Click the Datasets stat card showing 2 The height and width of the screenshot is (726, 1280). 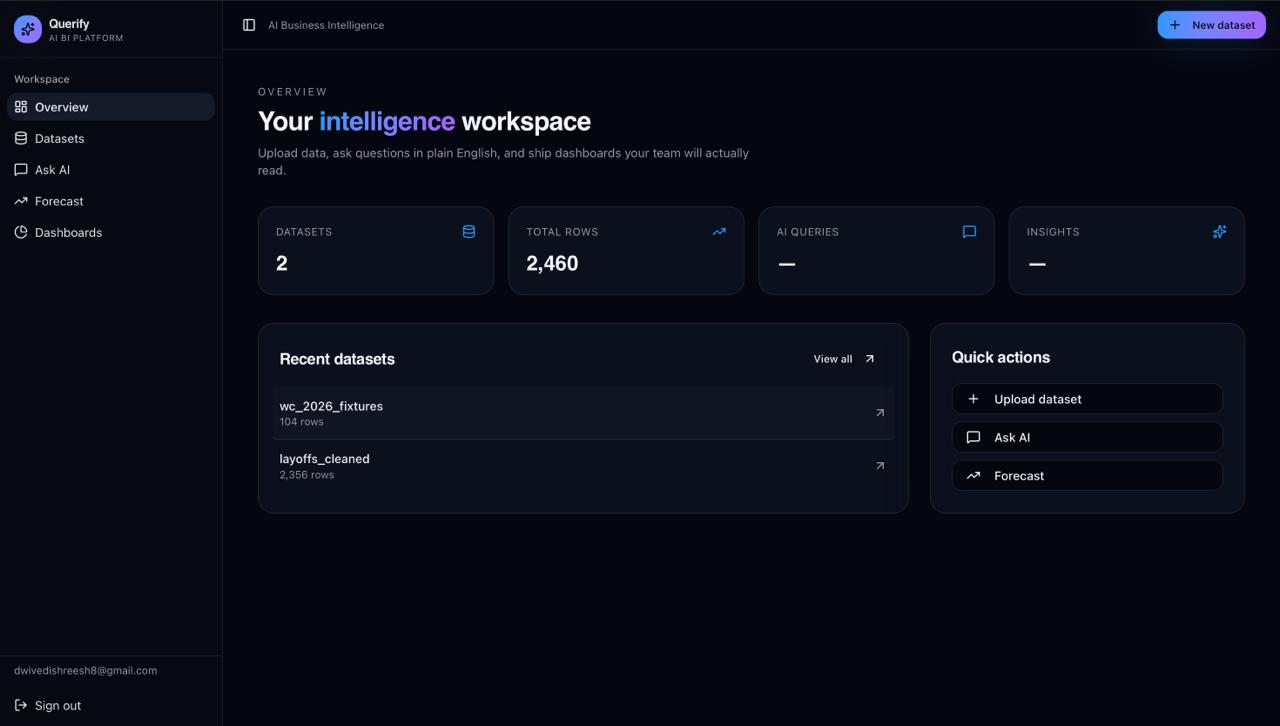pyautogui.click(x=376, y=251)
